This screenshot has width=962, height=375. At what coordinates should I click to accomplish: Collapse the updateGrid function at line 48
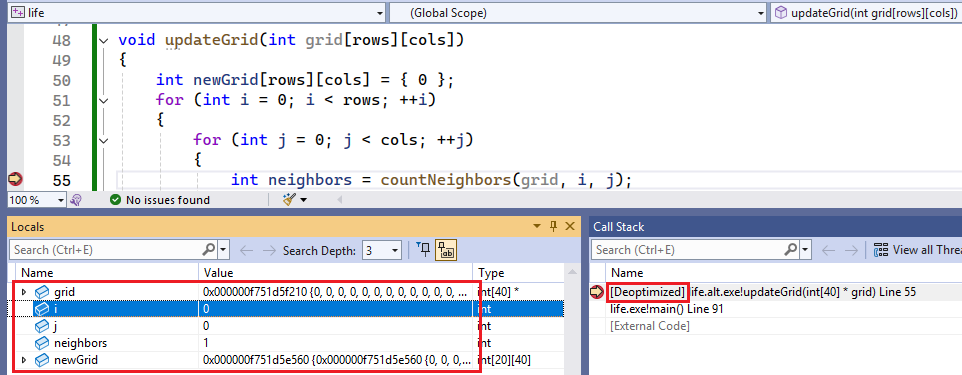click(x=104, y=41)
